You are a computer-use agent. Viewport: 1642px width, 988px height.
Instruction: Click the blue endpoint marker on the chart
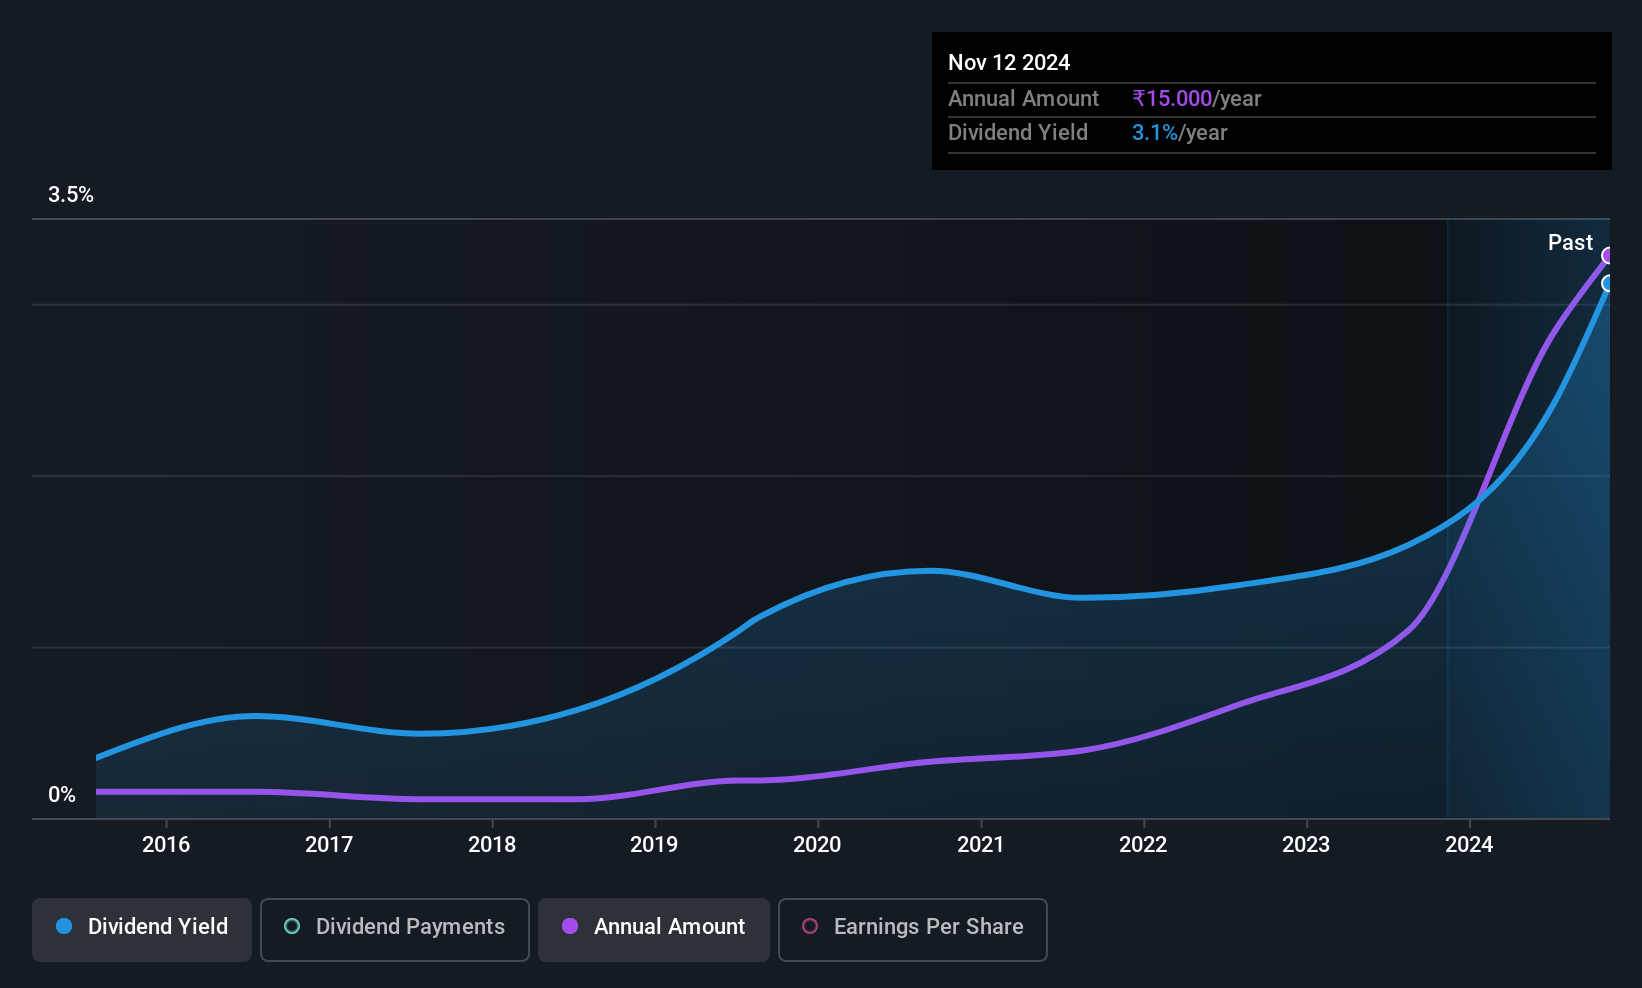pos(1608,284)
